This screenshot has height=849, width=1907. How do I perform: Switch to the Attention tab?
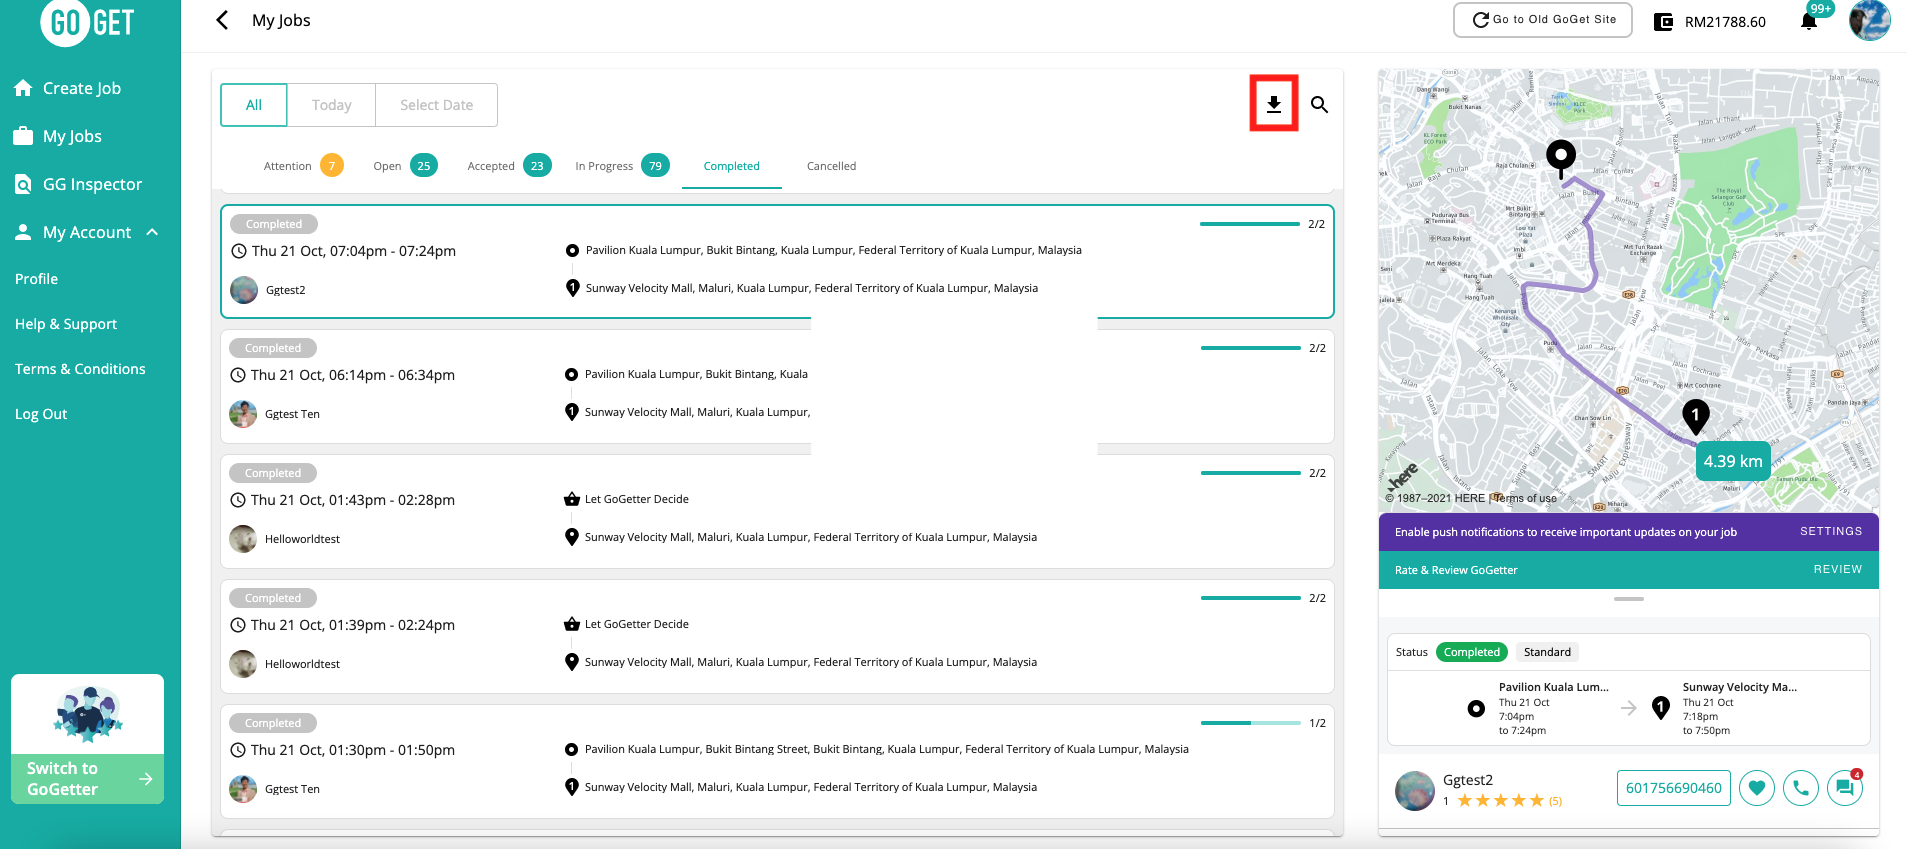coord(303,166)
